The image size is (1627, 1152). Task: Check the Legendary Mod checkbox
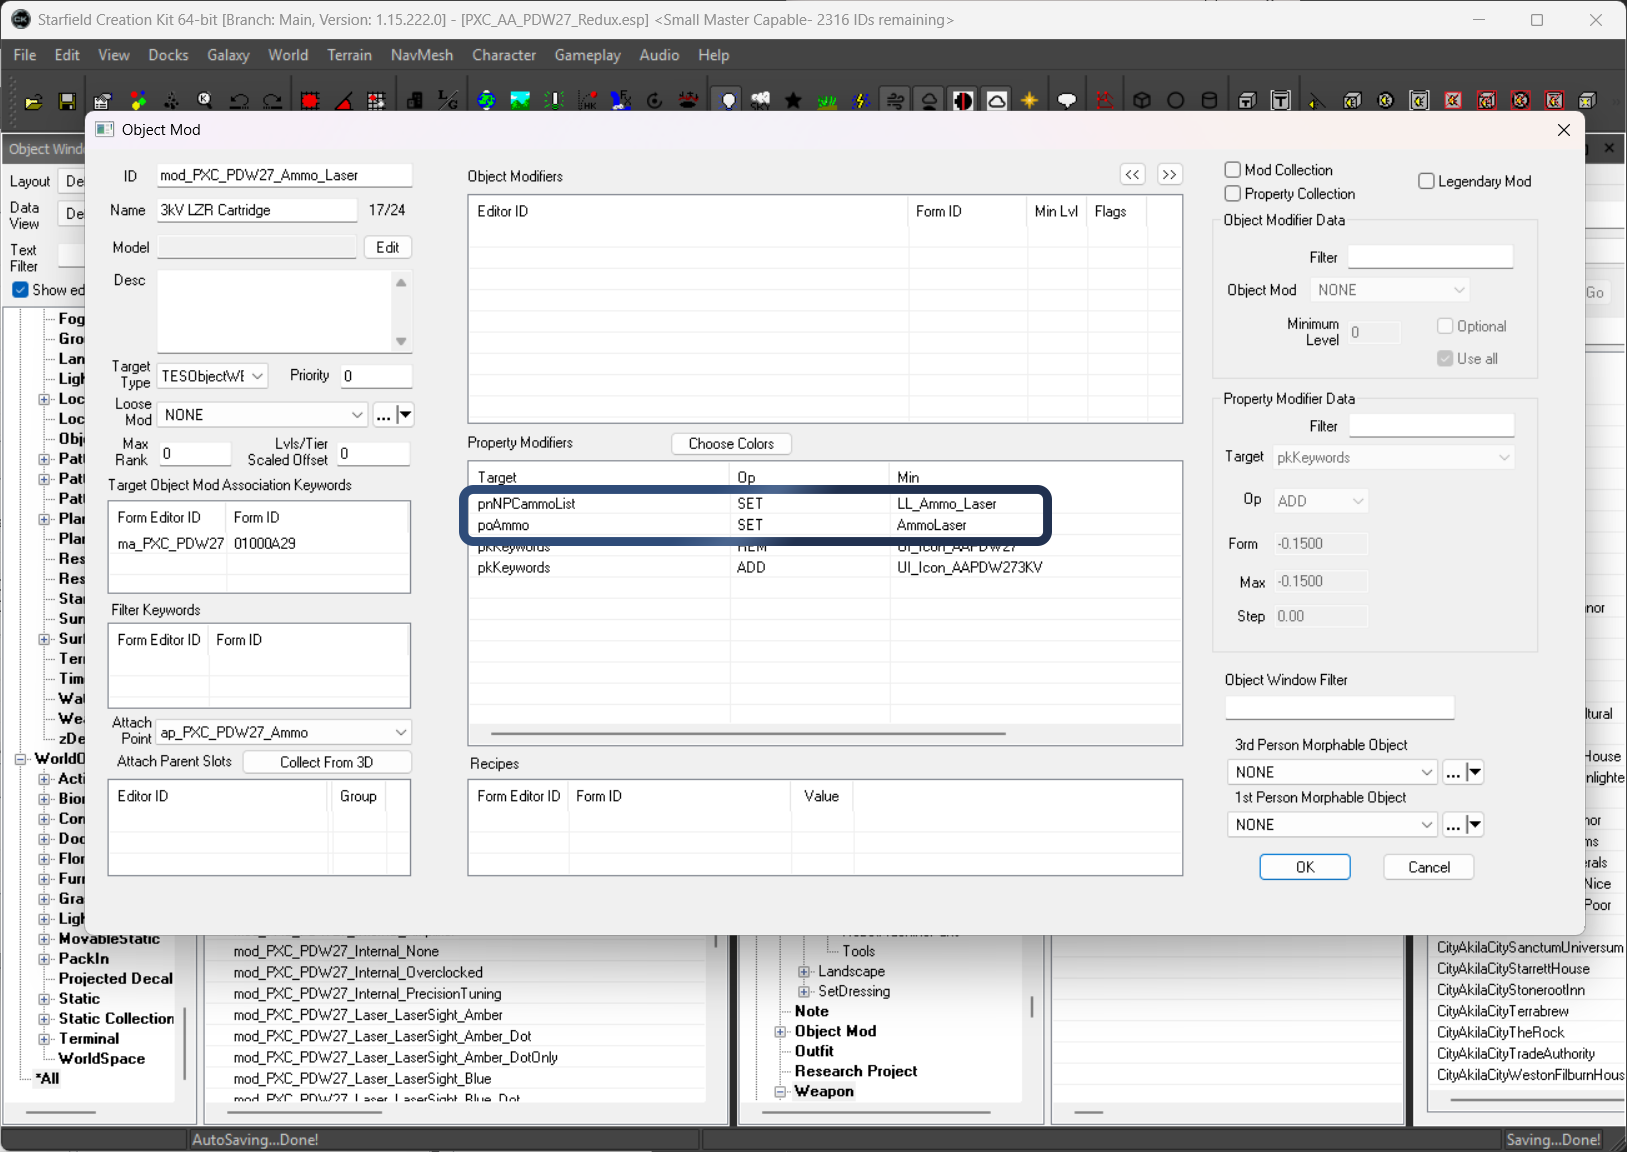coord(1427,181)
